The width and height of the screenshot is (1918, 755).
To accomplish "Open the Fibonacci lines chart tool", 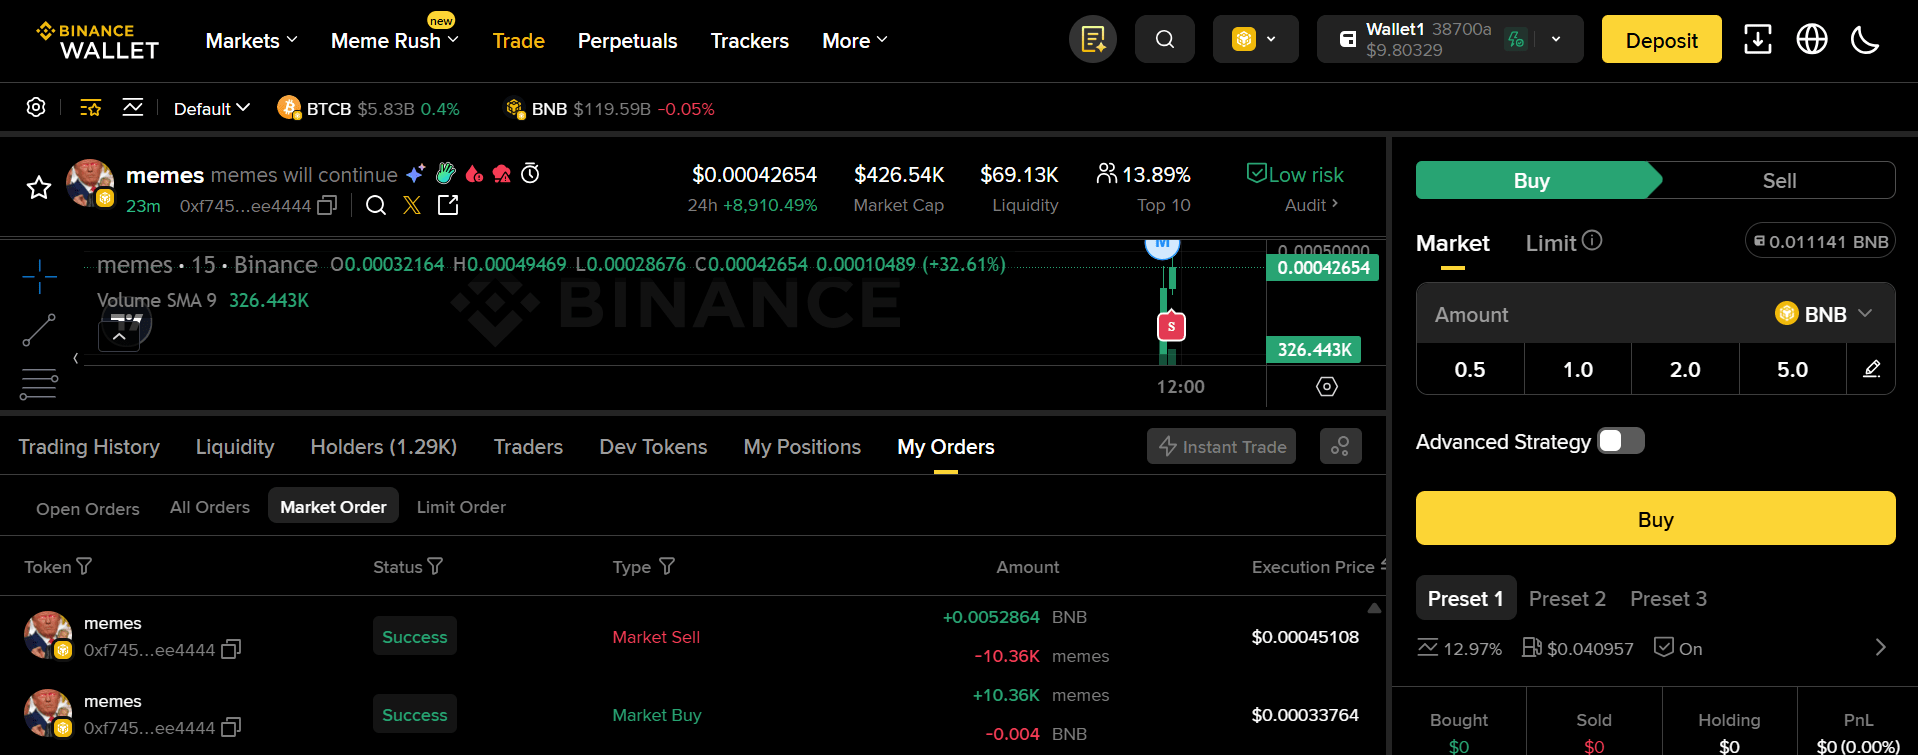I will point(39,384).
